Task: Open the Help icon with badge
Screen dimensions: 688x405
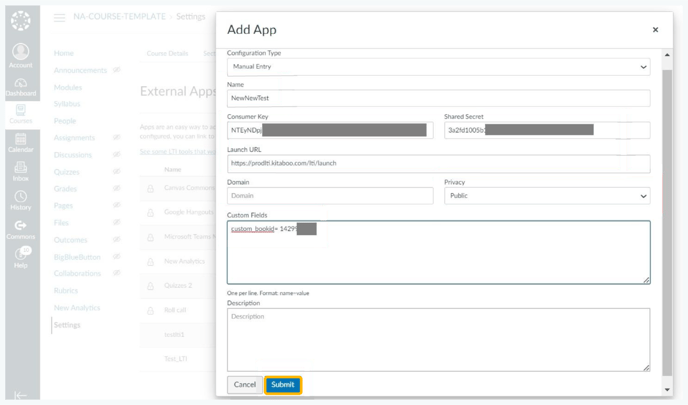Action: 22,253
